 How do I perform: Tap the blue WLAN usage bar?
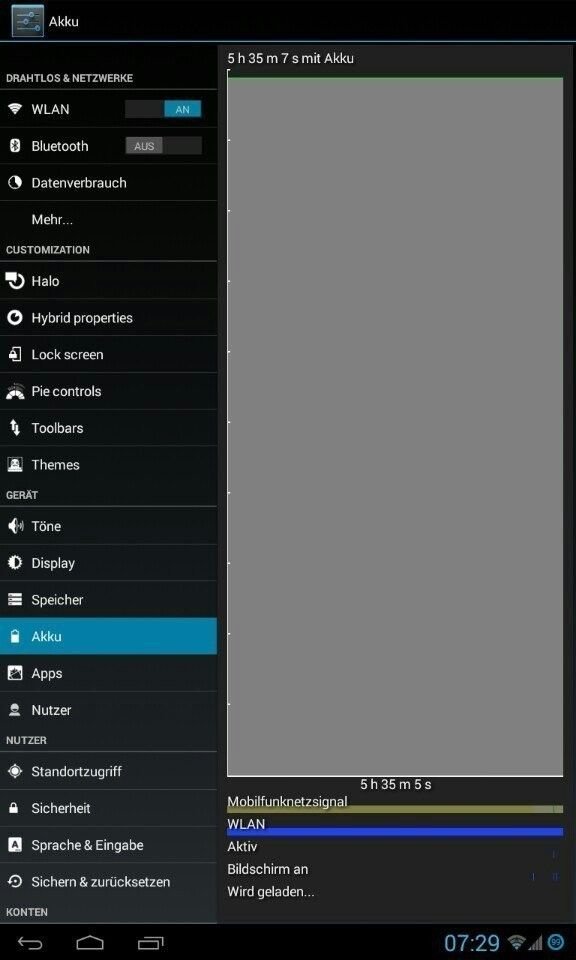tap(395, 831)
